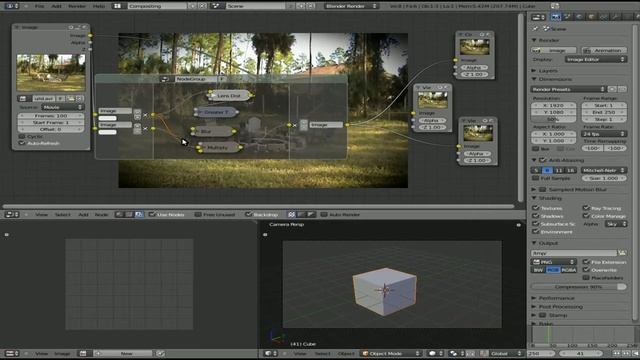Click the Lens Distortion node
The width and height of the screenshot is (640, 360).
(229, 96)
